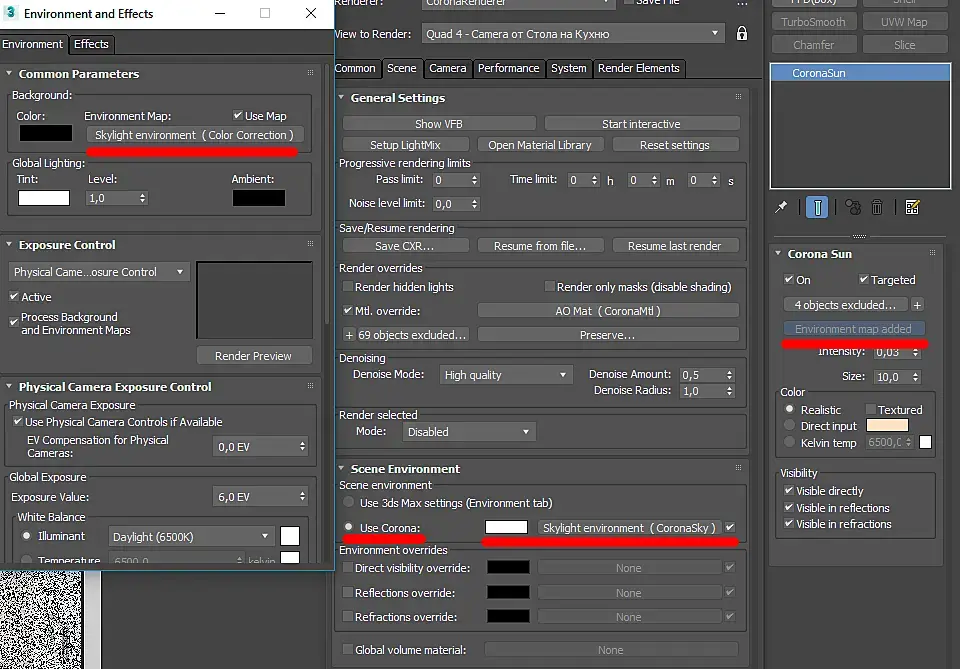
Task: Toggle Active exposure control checkbox
Action: [14, 296]
